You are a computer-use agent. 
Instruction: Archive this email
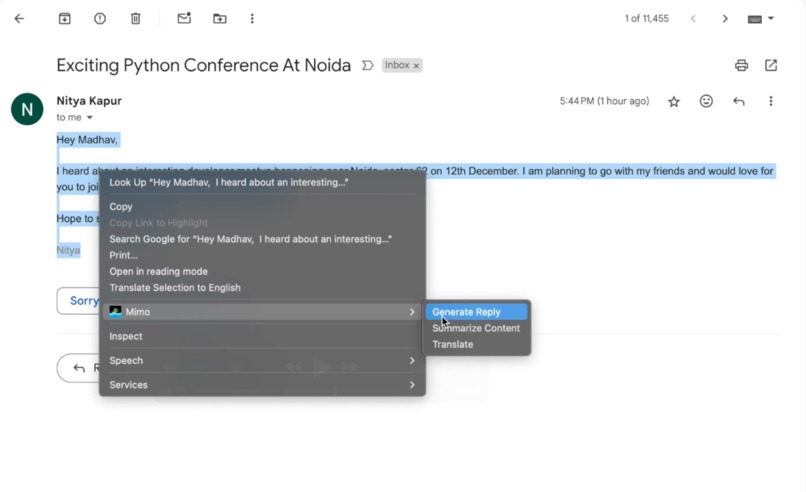click(x=64, y=19)
